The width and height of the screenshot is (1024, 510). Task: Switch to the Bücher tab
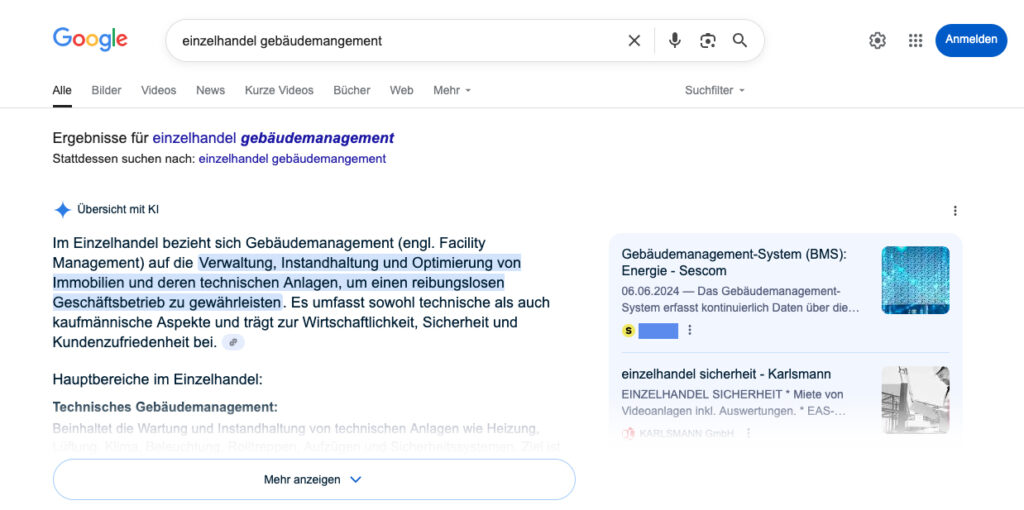351,90
